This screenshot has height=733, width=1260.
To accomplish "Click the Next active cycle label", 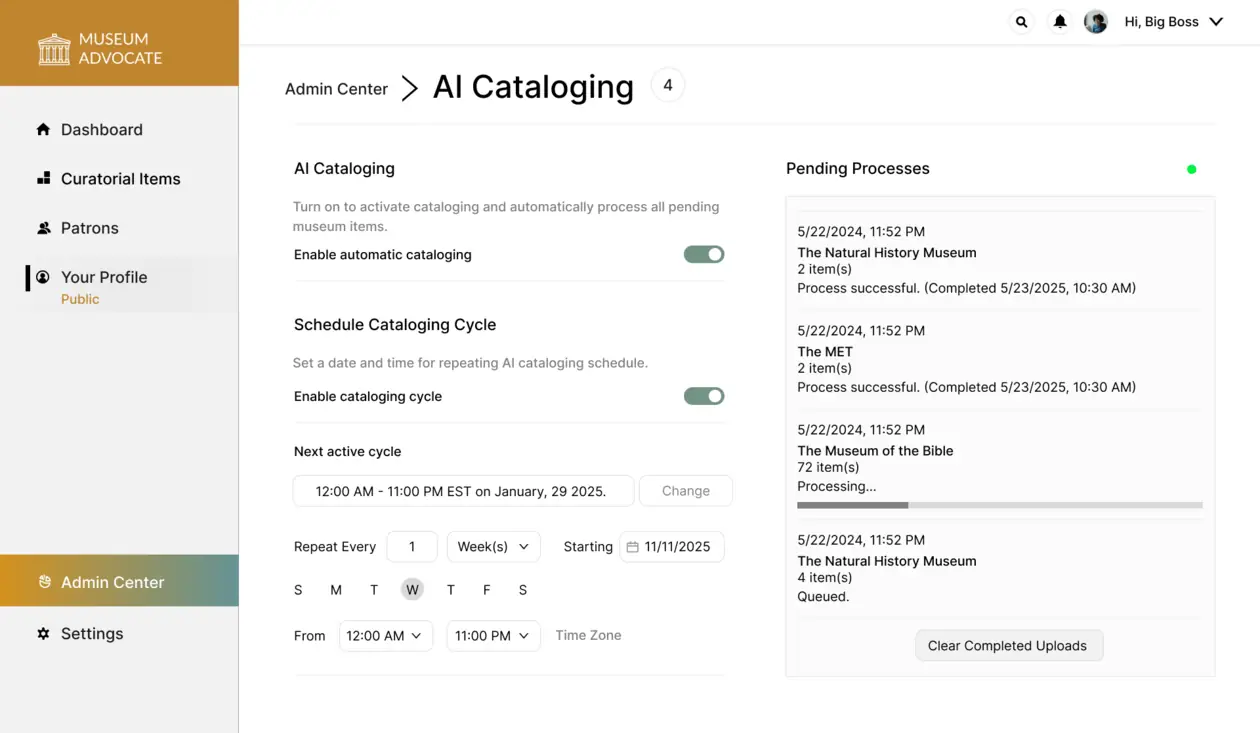I will point(348,451).
